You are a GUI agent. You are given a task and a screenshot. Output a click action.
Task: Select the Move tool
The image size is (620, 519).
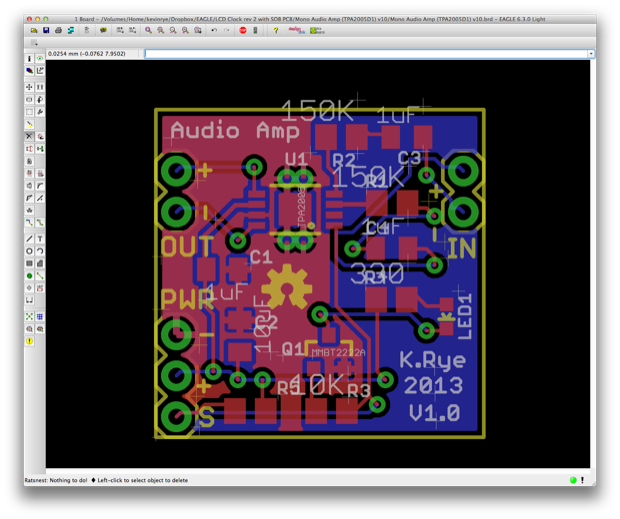tap(29, 87)
